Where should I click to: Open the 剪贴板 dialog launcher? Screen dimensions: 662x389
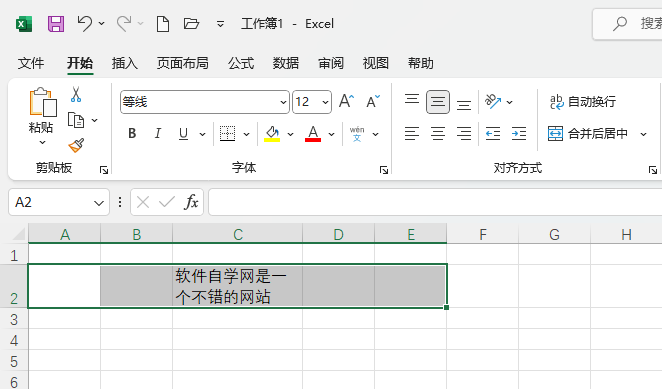tap(104, 170)
